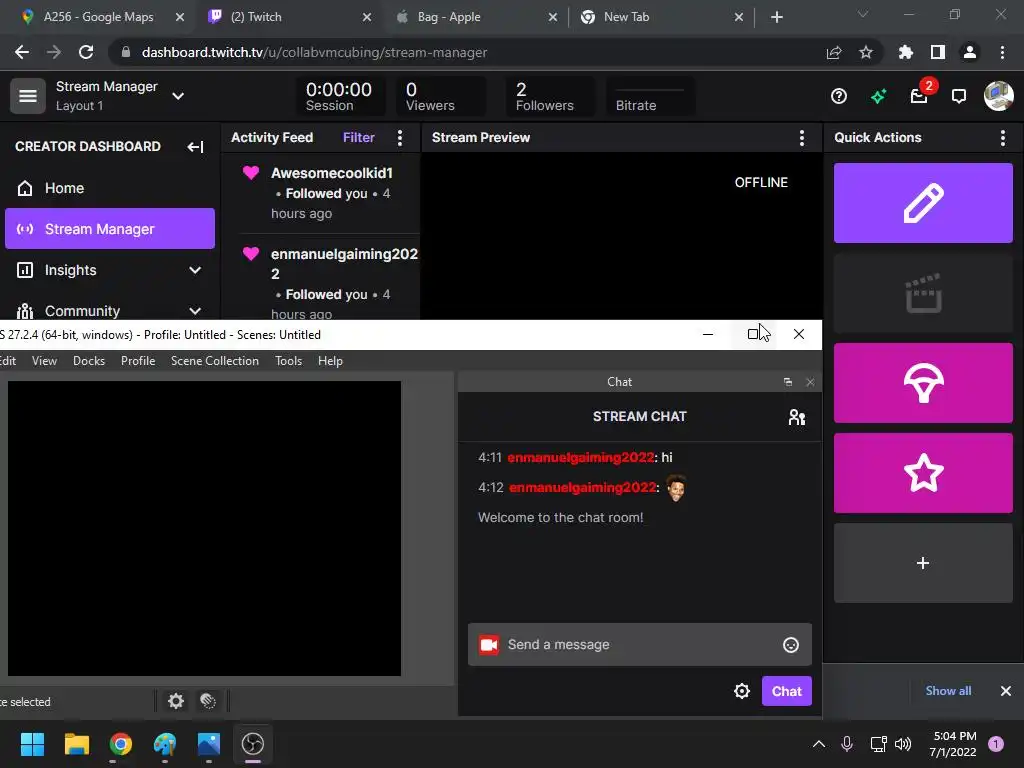Viewport: 1024px width, 768px height.
Task: Click the star quick action tile
Action: pyautogui.click(x=923, y=473)
